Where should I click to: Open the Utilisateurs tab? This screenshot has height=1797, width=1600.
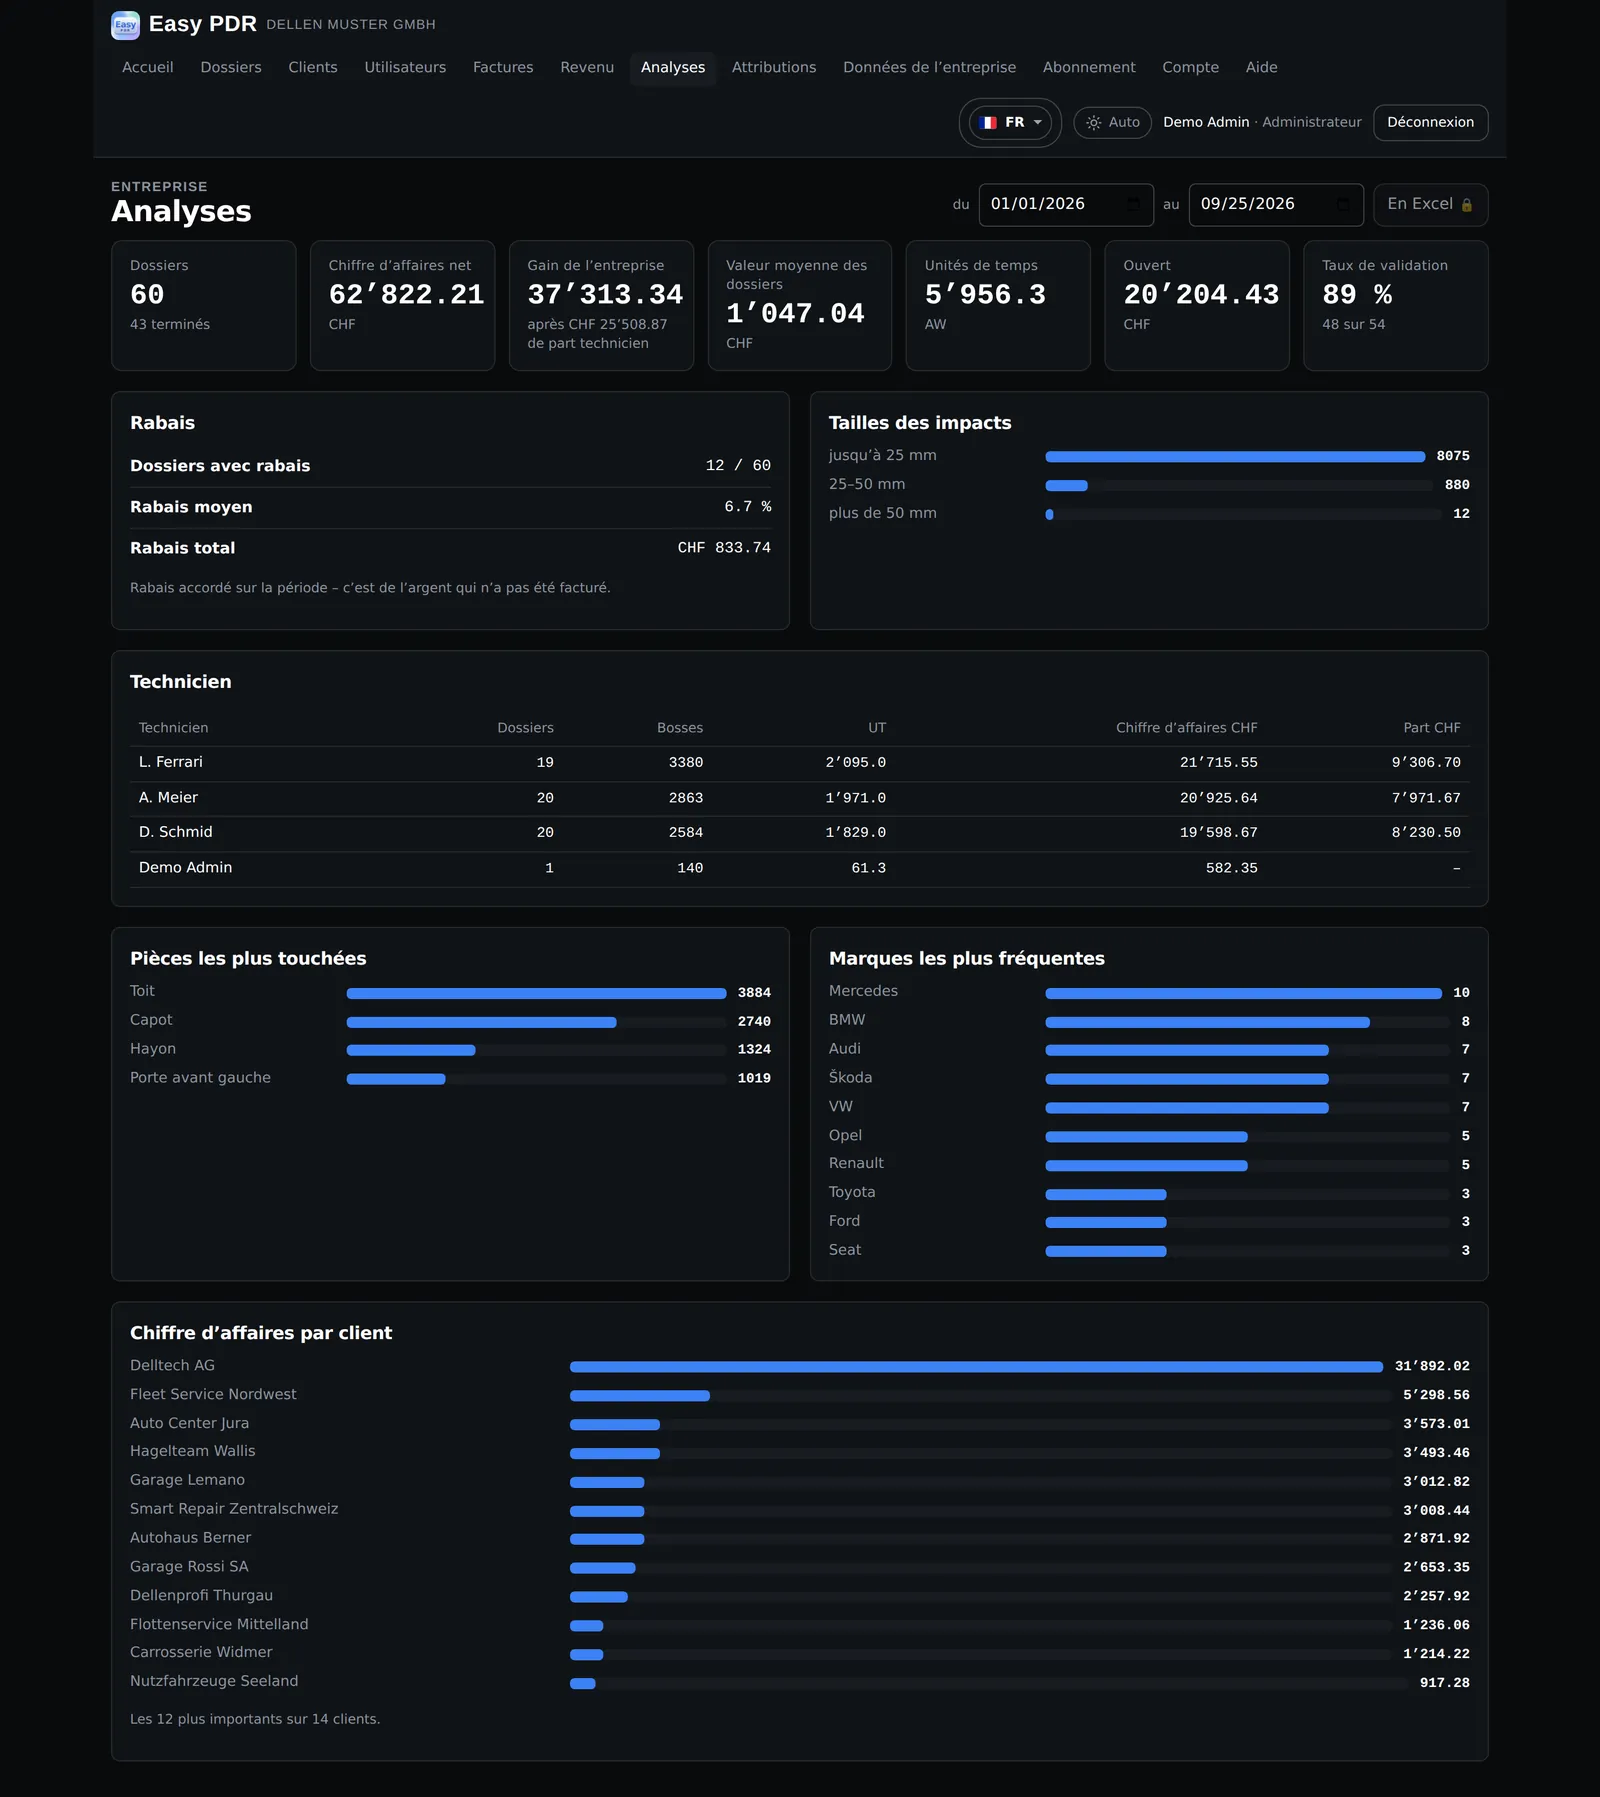(405, 67)
